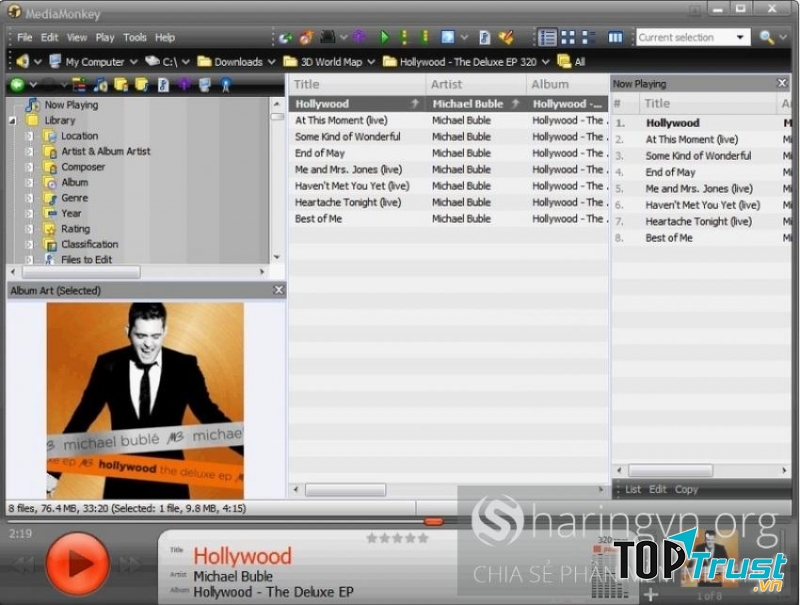
Task: Click the blue square toolbar icon
Action: 447,37
